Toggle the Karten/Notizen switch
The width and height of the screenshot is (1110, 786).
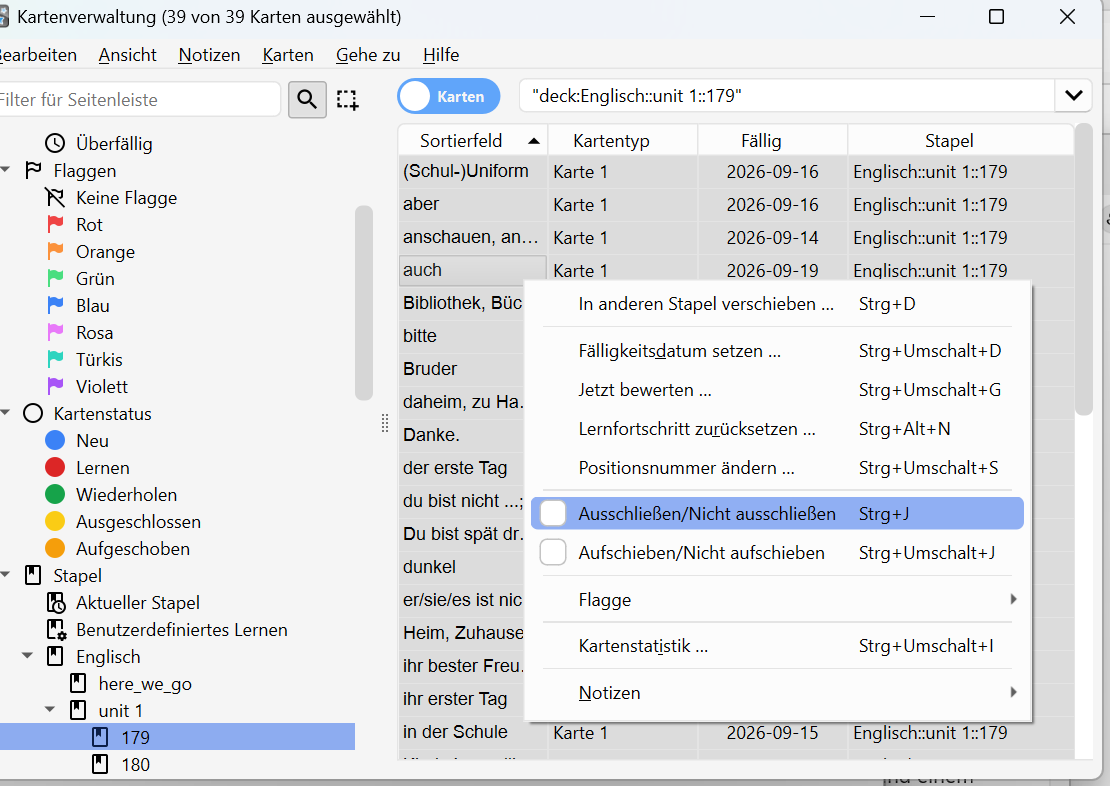point(449,96)
